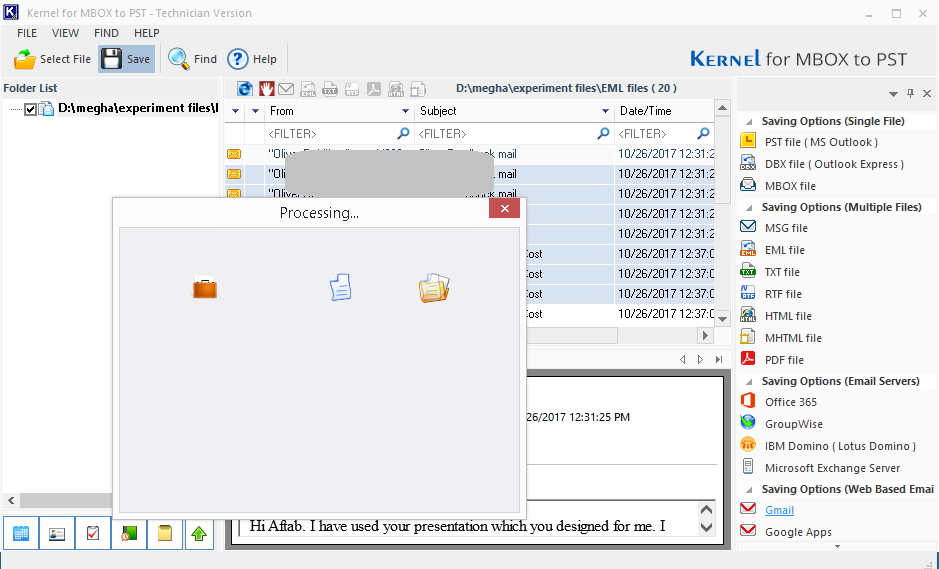The height and width of the screenshot is (569, 939).
Task: Open the Subject column filter dropdown
Action: (605, 111)
